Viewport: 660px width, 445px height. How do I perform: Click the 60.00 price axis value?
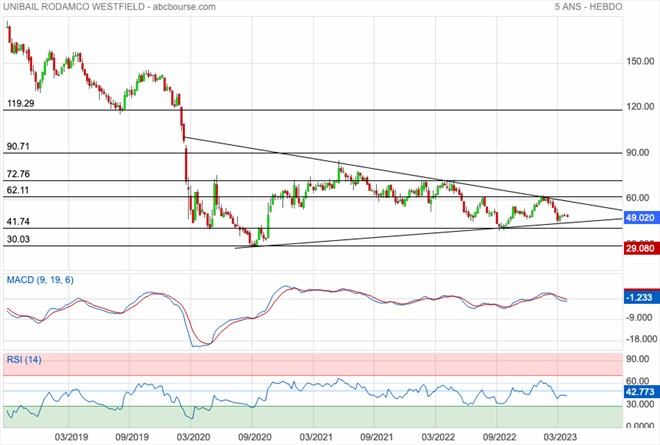click(638, 198)
